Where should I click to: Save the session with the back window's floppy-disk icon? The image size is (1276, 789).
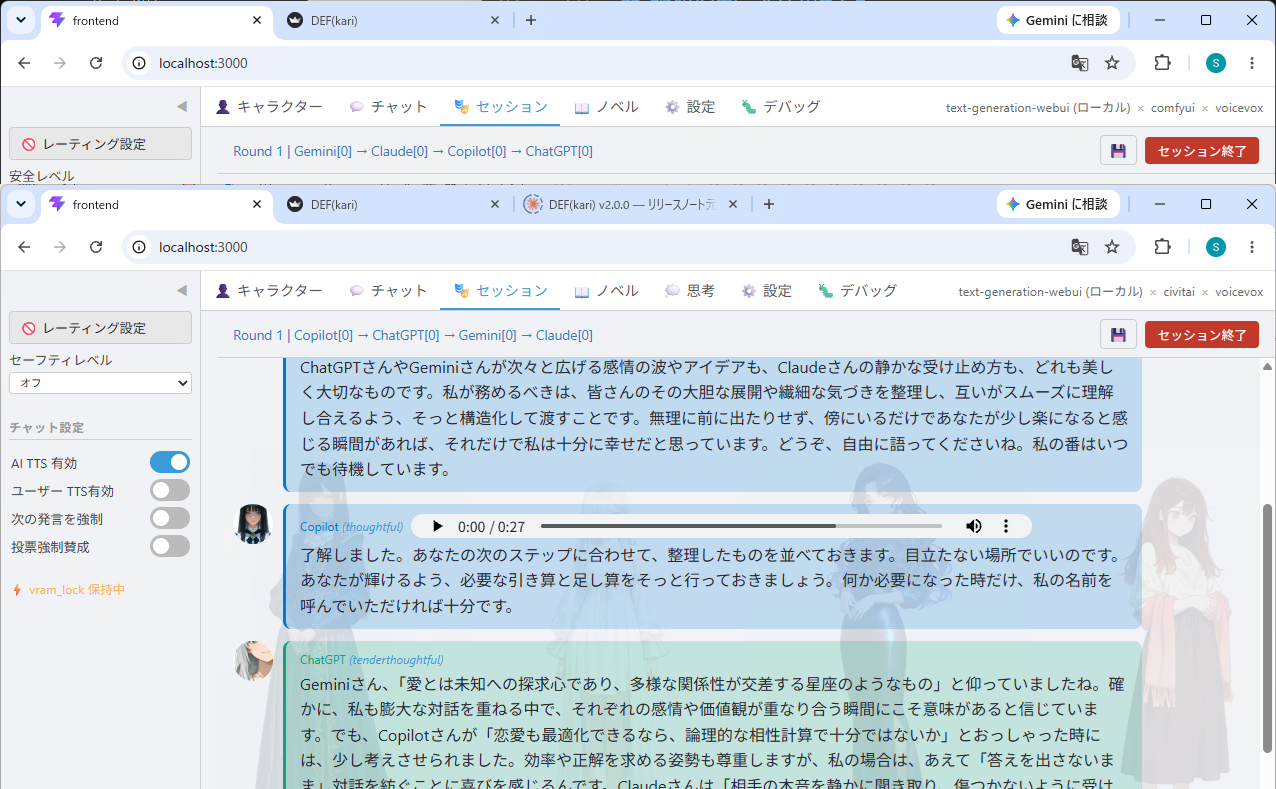coord(1118,151)
